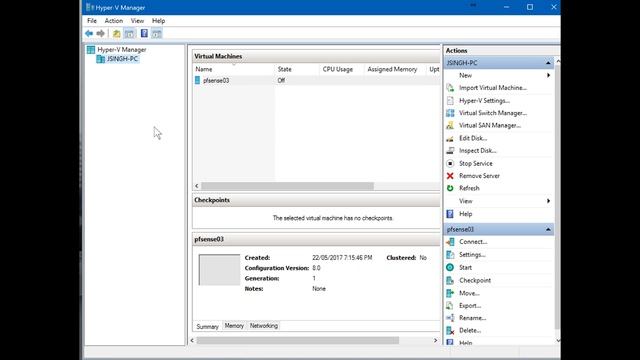Click the pfsense03 VM thumbnail preview
Screen dimensions: 640x360
(219, 270)
